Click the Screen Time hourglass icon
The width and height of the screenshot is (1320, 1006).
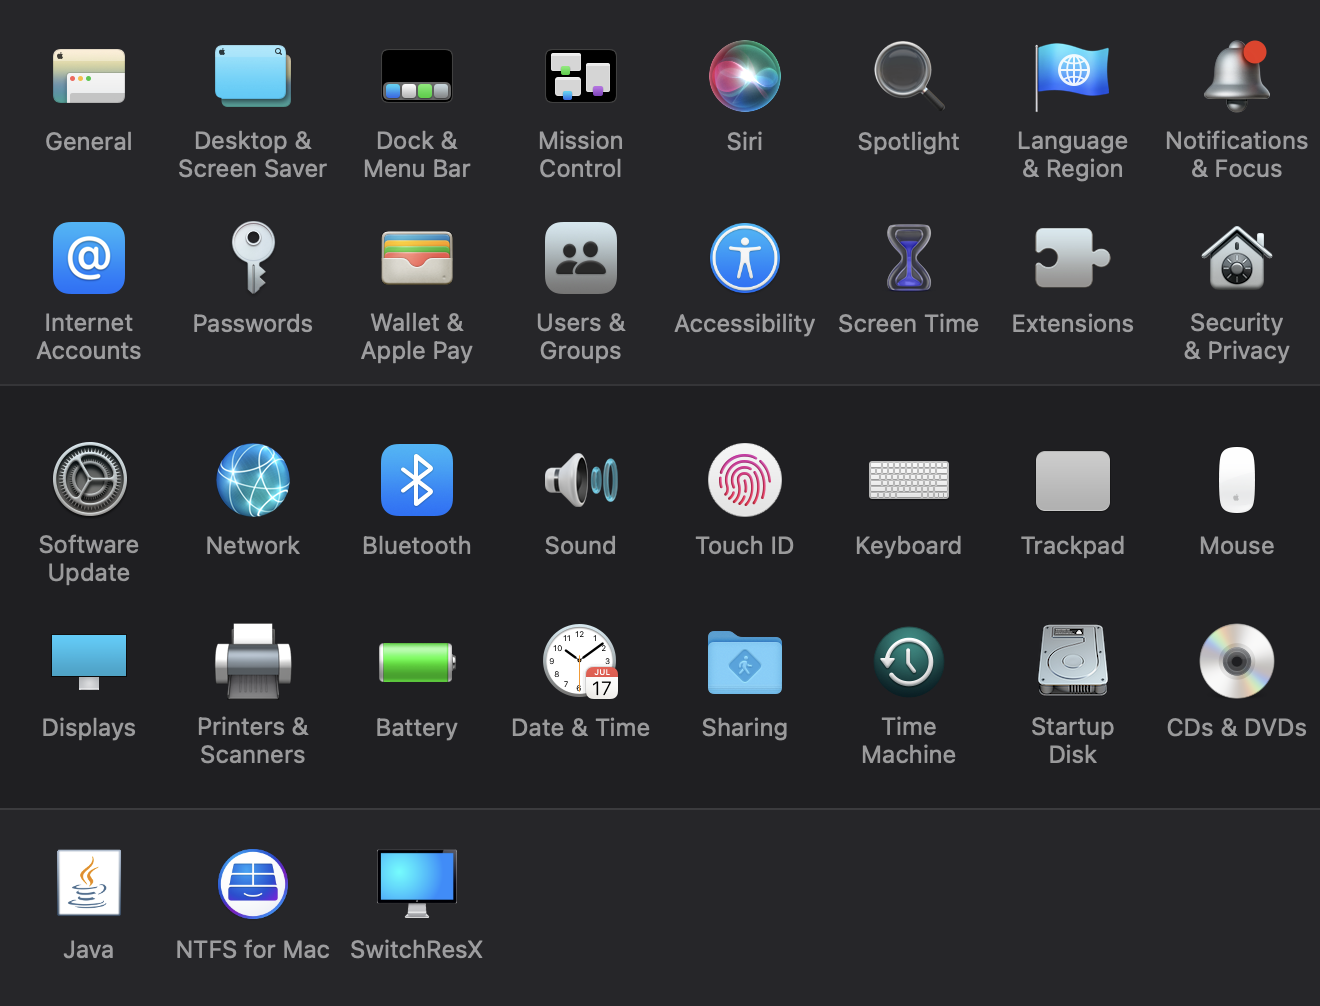point(909,258)
